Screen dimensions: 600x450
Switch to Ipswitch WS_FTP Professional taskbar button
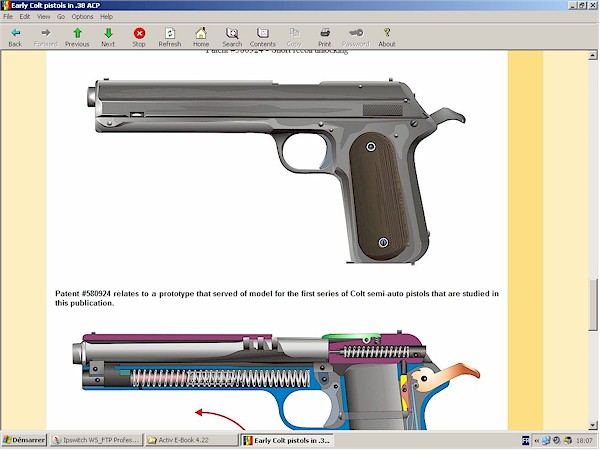96,440
